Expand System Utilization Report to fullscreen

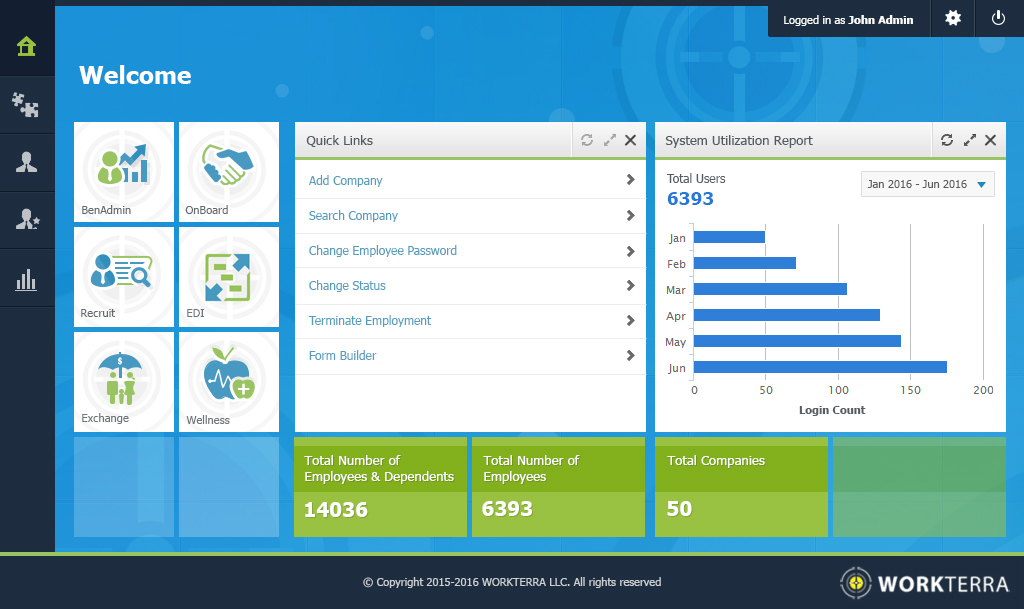pyautogui.click(x=969, y=141)
